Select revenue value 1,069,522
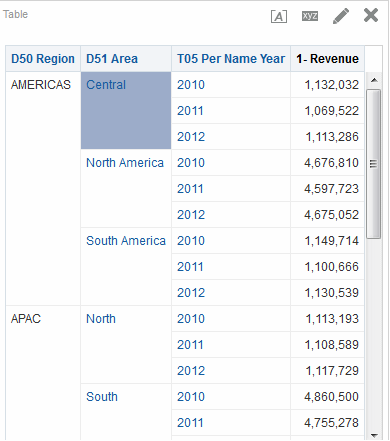The width and height of the screenshot is (390, 441). click(332, 111)
